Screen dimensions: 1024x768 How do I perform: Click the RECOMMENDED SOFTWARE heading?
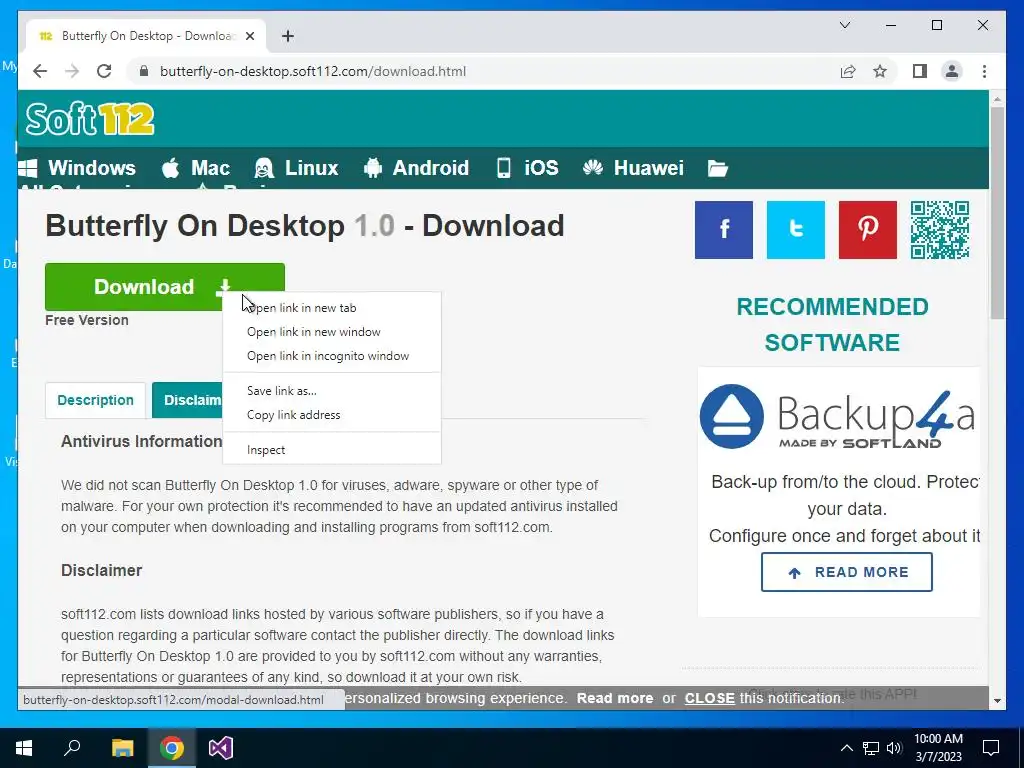833,325
